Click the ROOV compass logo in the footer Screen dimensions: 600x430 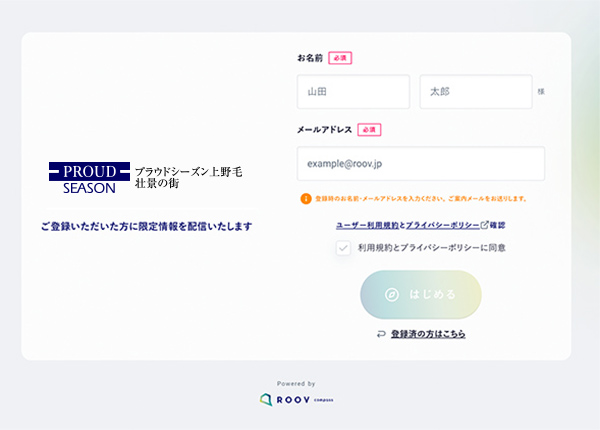pos(297,400)
